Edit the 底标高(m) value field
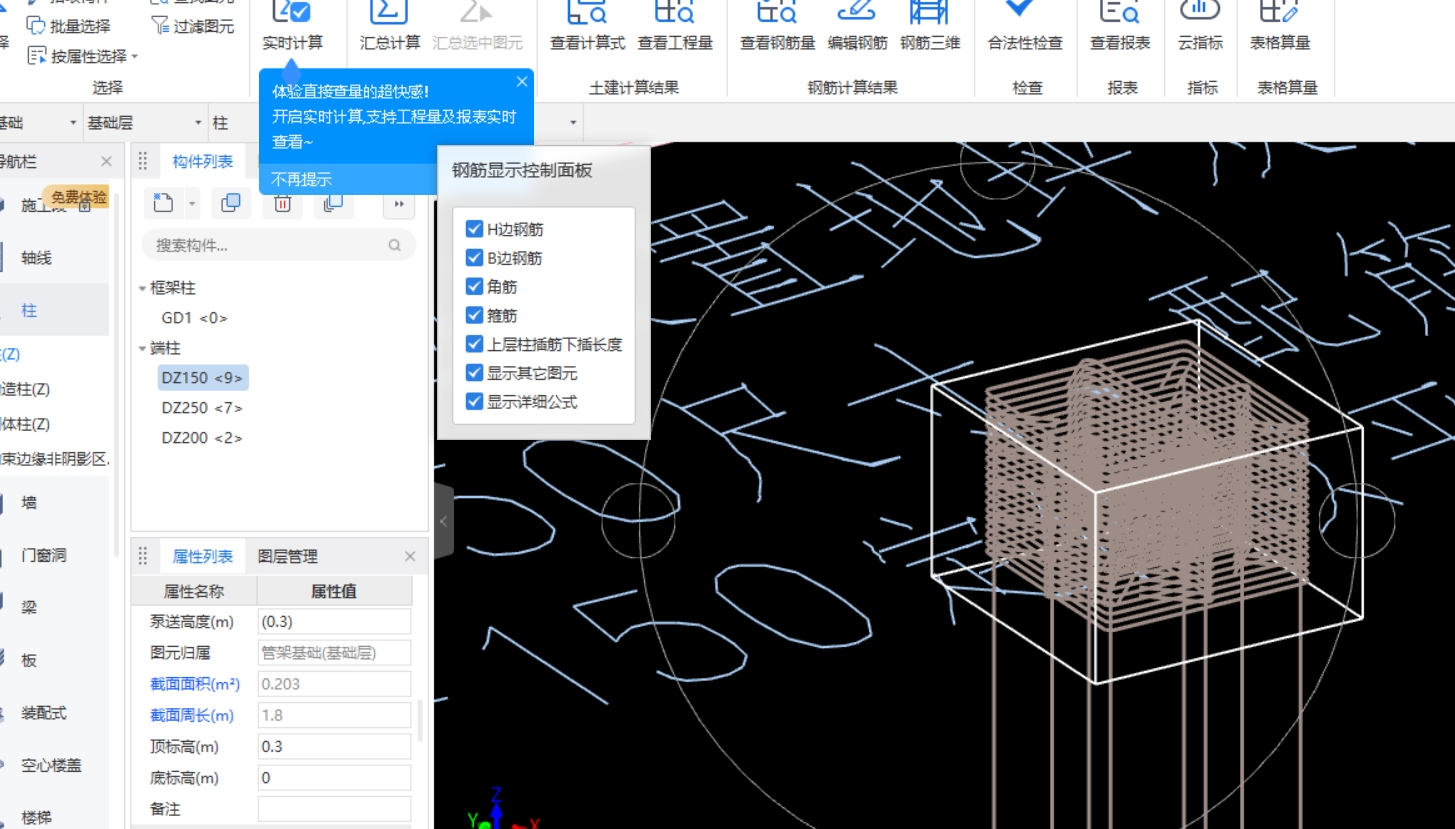Viewport: 1455px width, 829px height. (335, 778)
